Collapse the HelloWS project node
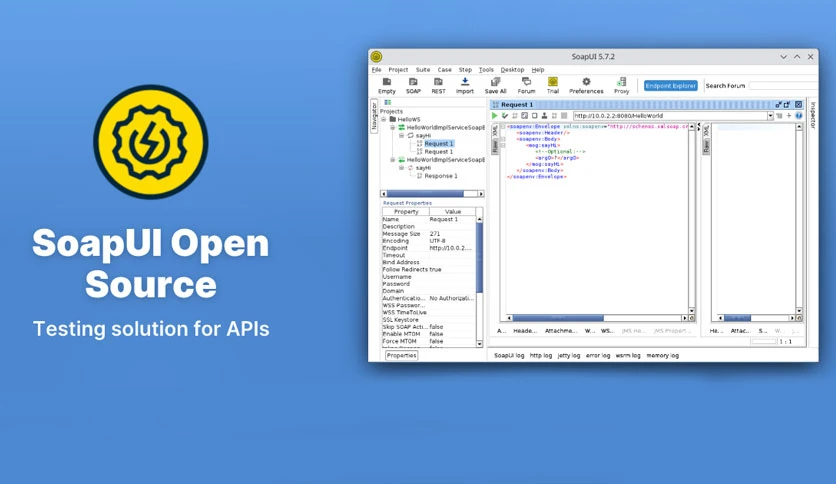 click(x=383, y=119)
